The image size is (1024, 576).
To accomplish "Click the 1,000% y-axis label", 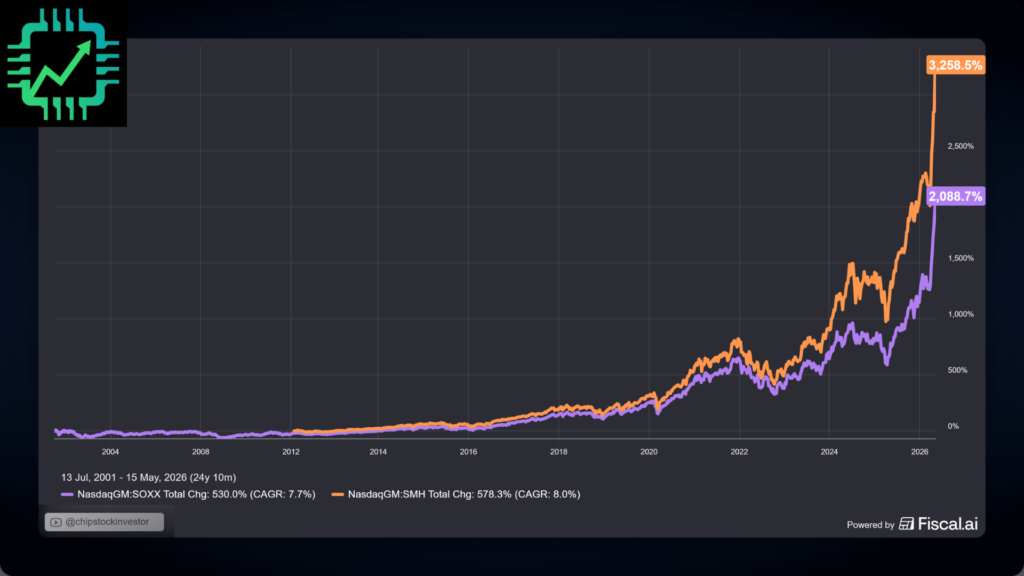I will point(961,314).
